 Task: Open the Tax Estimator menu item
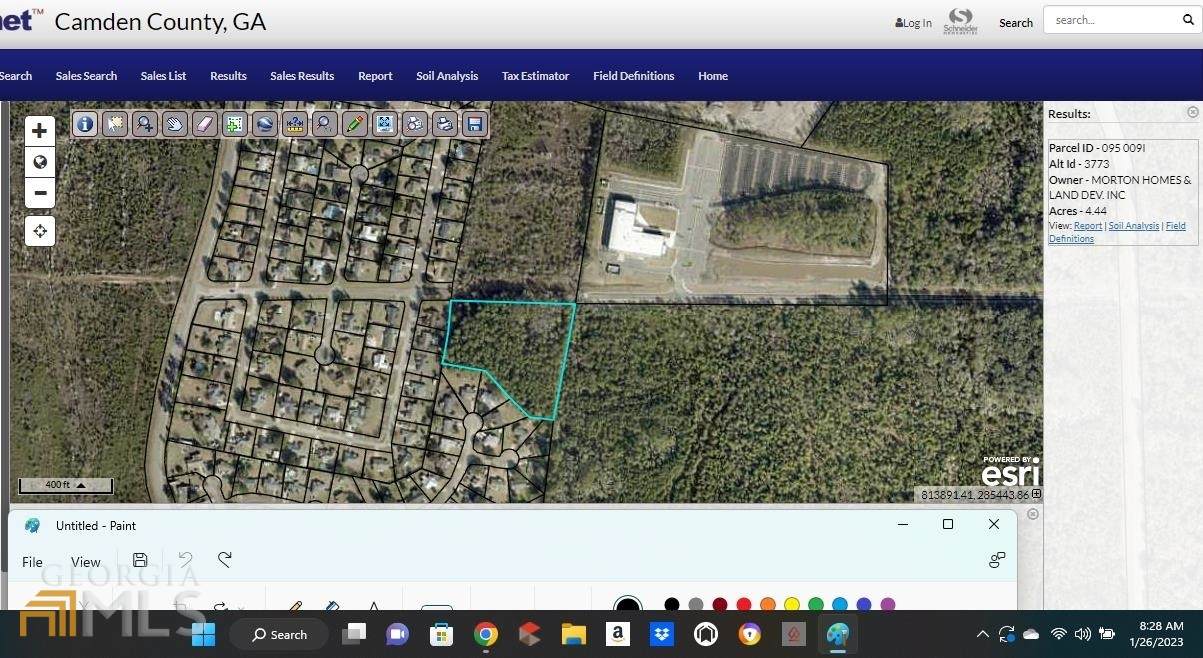(x=535, y=76)
